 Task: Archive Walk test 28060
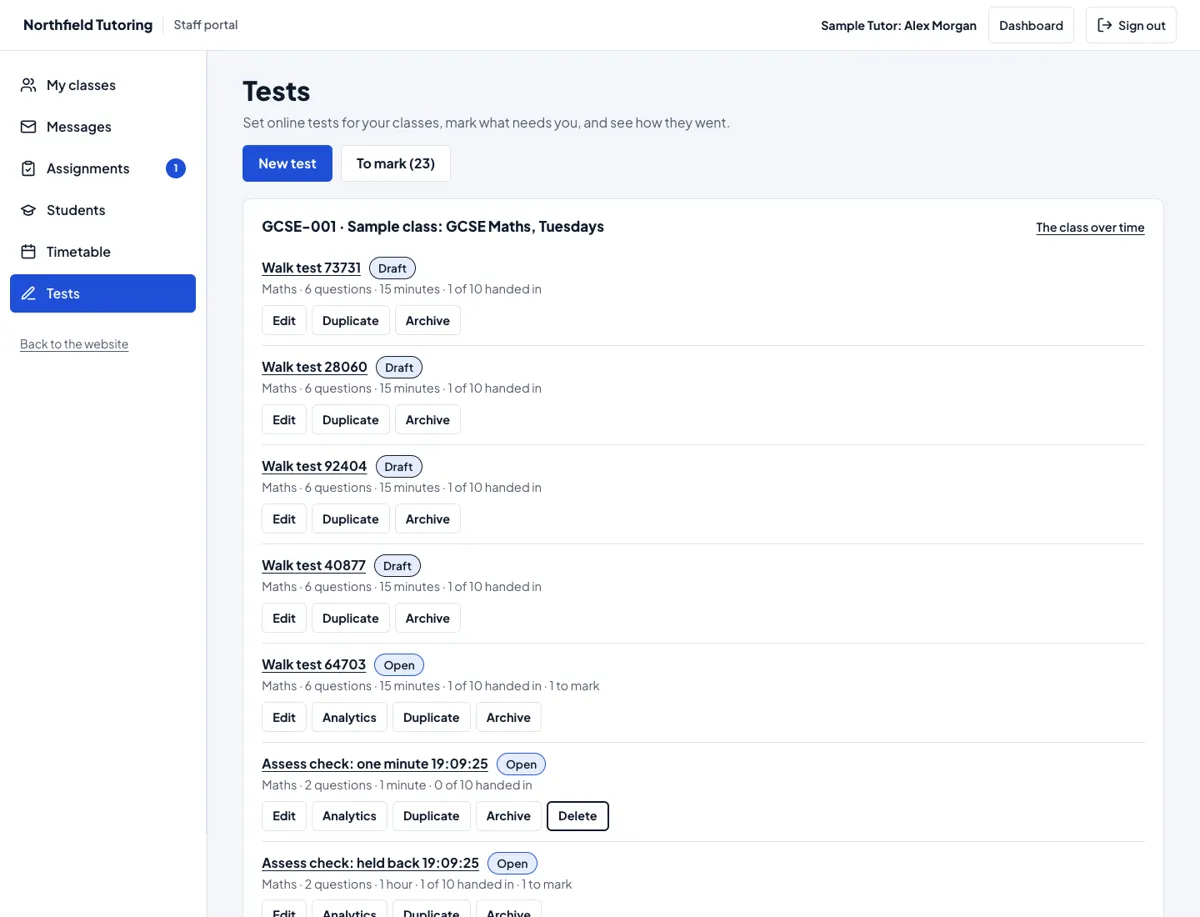pos(427,420)
